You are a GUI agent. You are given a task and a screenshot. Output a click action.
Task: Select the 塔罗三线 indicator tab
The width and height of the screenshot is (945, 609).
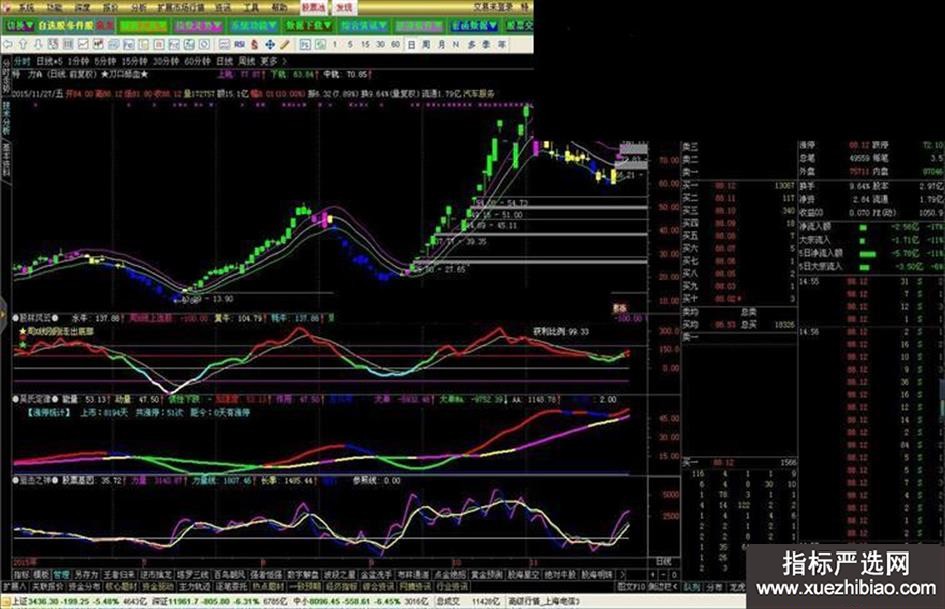(193, 575)
